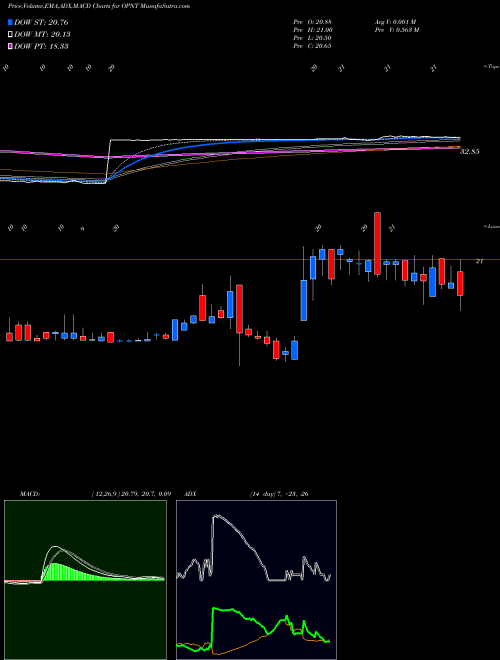Click the 21 price level label

pyautogui.click(x=479, y=261)
